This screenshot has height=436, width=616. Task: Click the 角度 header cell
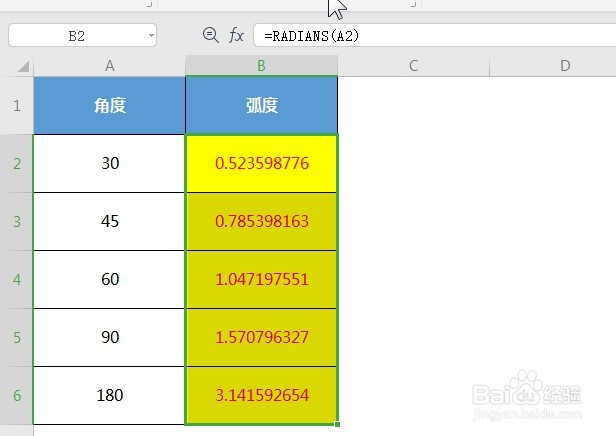110,105
